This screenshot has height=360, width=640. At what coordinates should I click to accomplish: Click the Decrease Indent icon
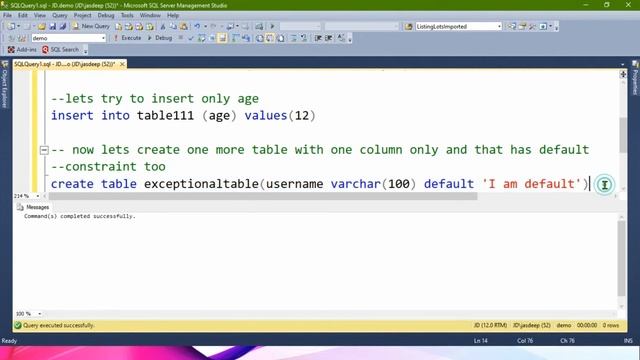pos(318,38)
